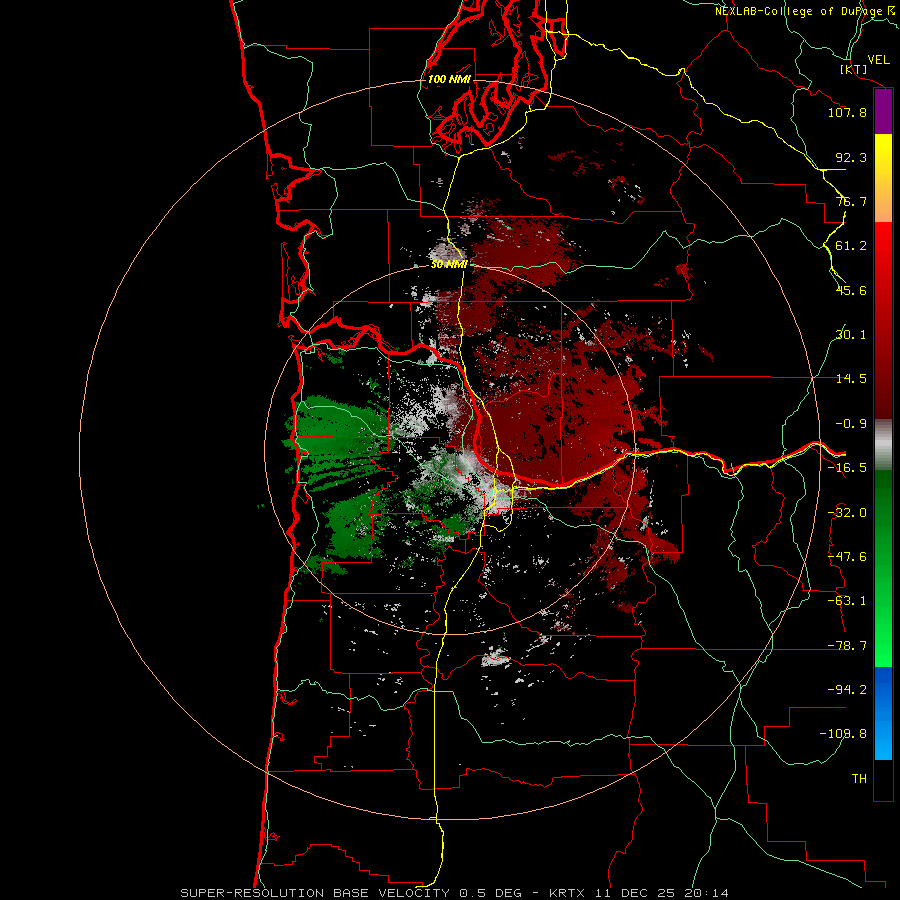Click the 100 NMI range ring label
The width and height of the screenshot is (900, 900).
point(449,79)
